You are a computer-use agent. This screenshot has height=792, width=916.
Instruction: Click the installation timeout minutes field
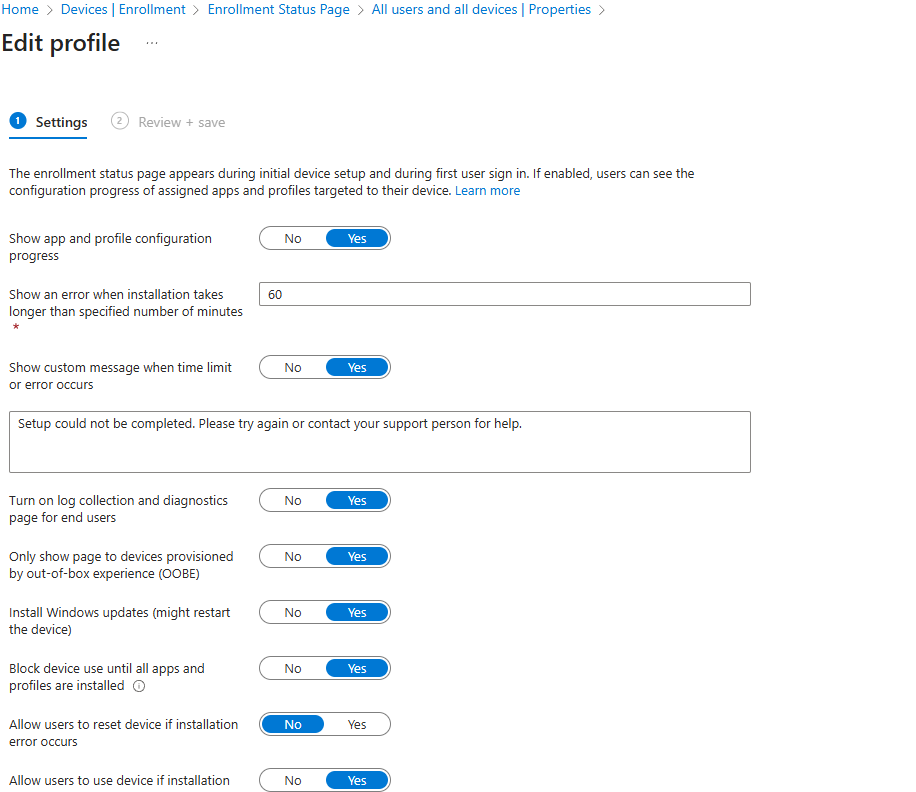coord(504,294)
